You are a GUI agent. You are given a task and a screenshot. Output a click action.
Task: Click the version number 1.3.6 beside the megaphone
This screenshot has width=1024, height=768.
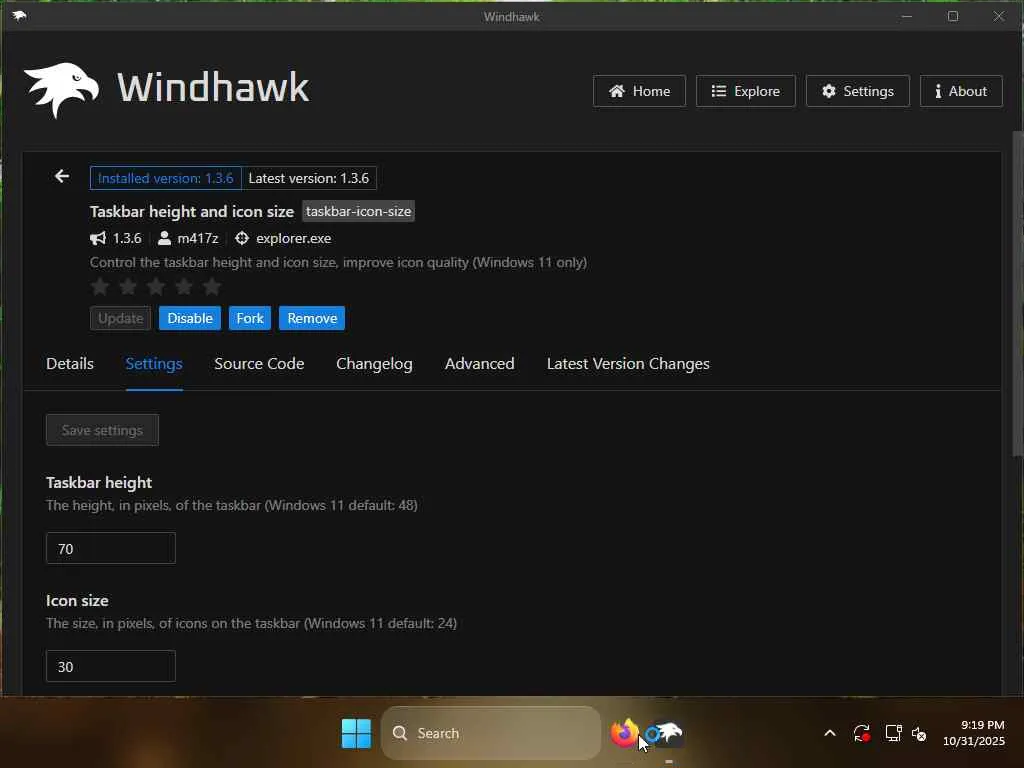[127, 238]
